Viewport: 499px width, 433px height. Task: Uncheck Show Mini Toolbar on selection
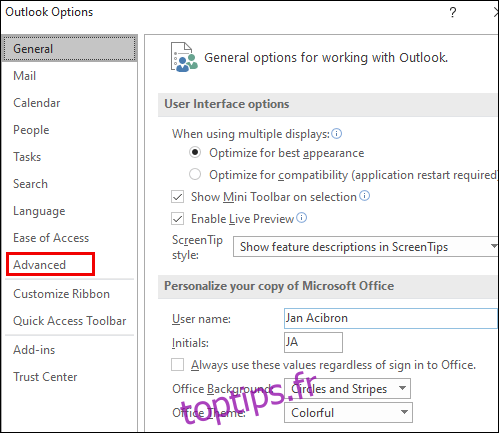(177, 197)
